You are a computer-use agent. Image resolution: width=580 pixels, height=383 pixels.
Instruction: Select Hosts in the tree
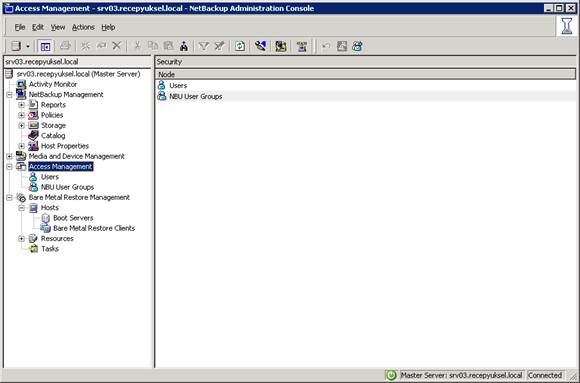50,208
